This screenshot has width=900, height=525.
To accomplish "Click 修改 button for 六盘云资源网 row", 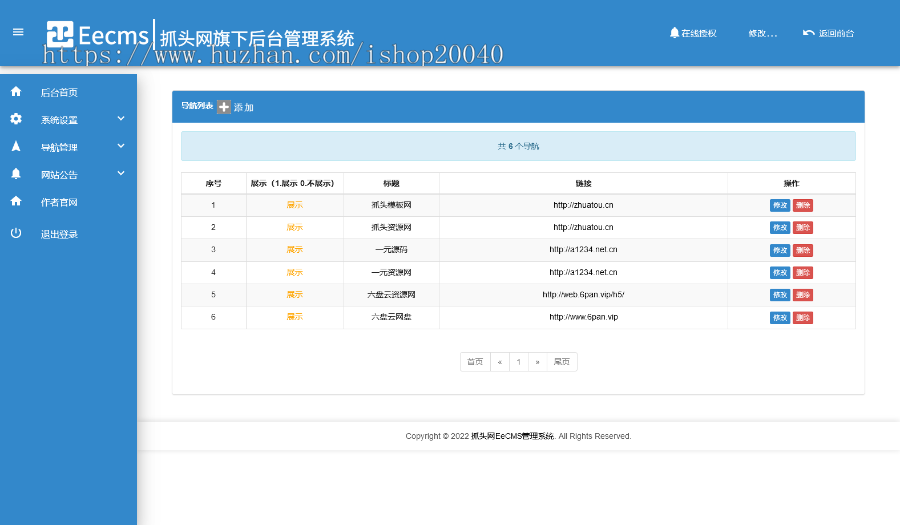I will point(780,295).
